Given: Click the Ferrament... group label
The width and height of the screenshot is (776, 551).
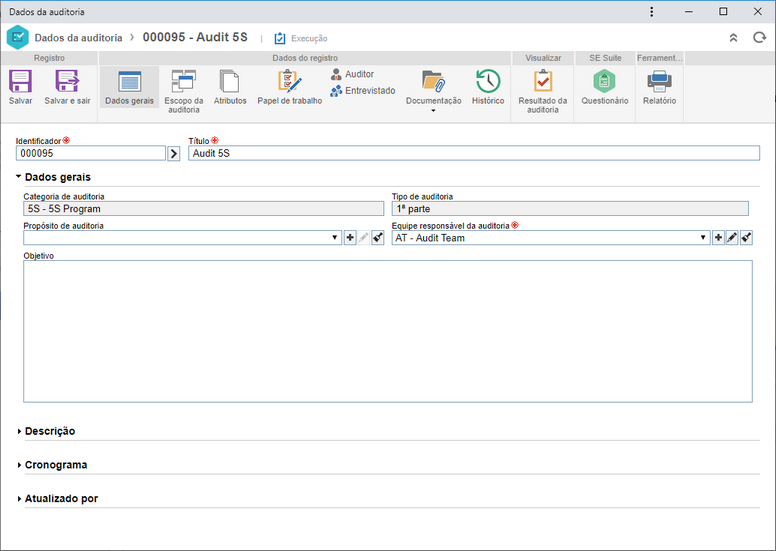Looking at the screenshot, I should (x=659, y=58).
